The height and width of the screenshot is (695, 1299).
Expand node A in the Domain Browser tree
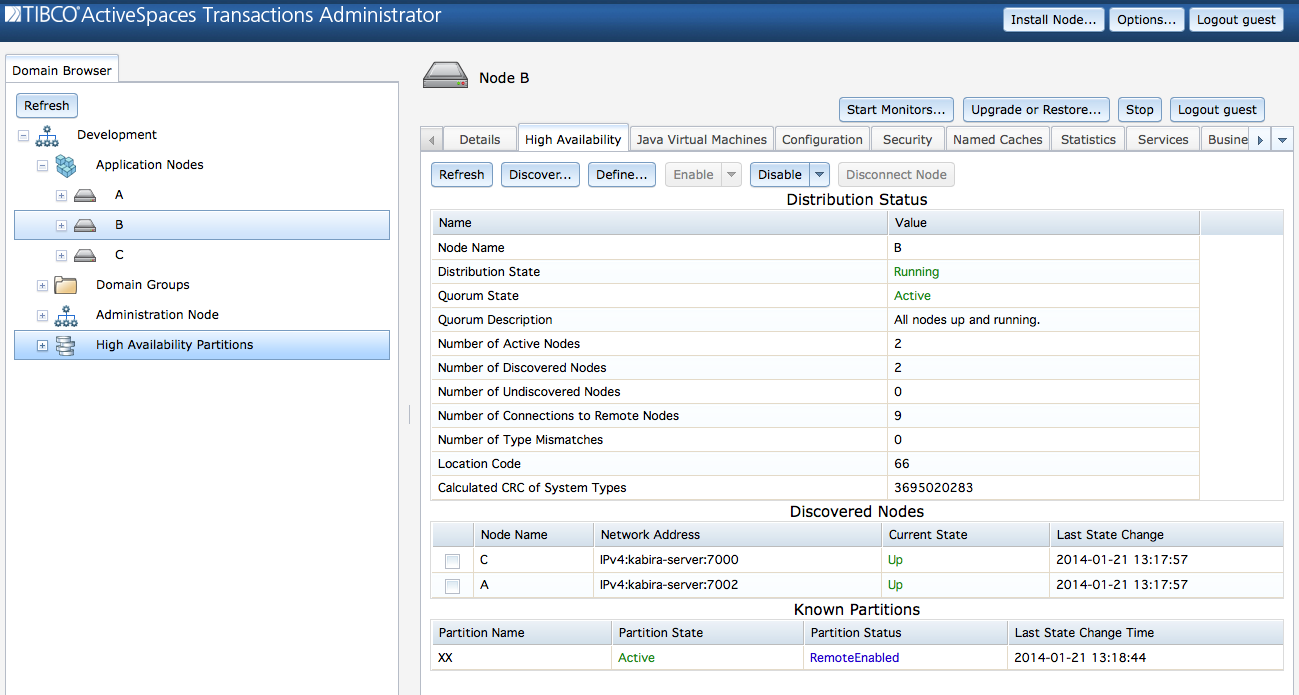60,195
